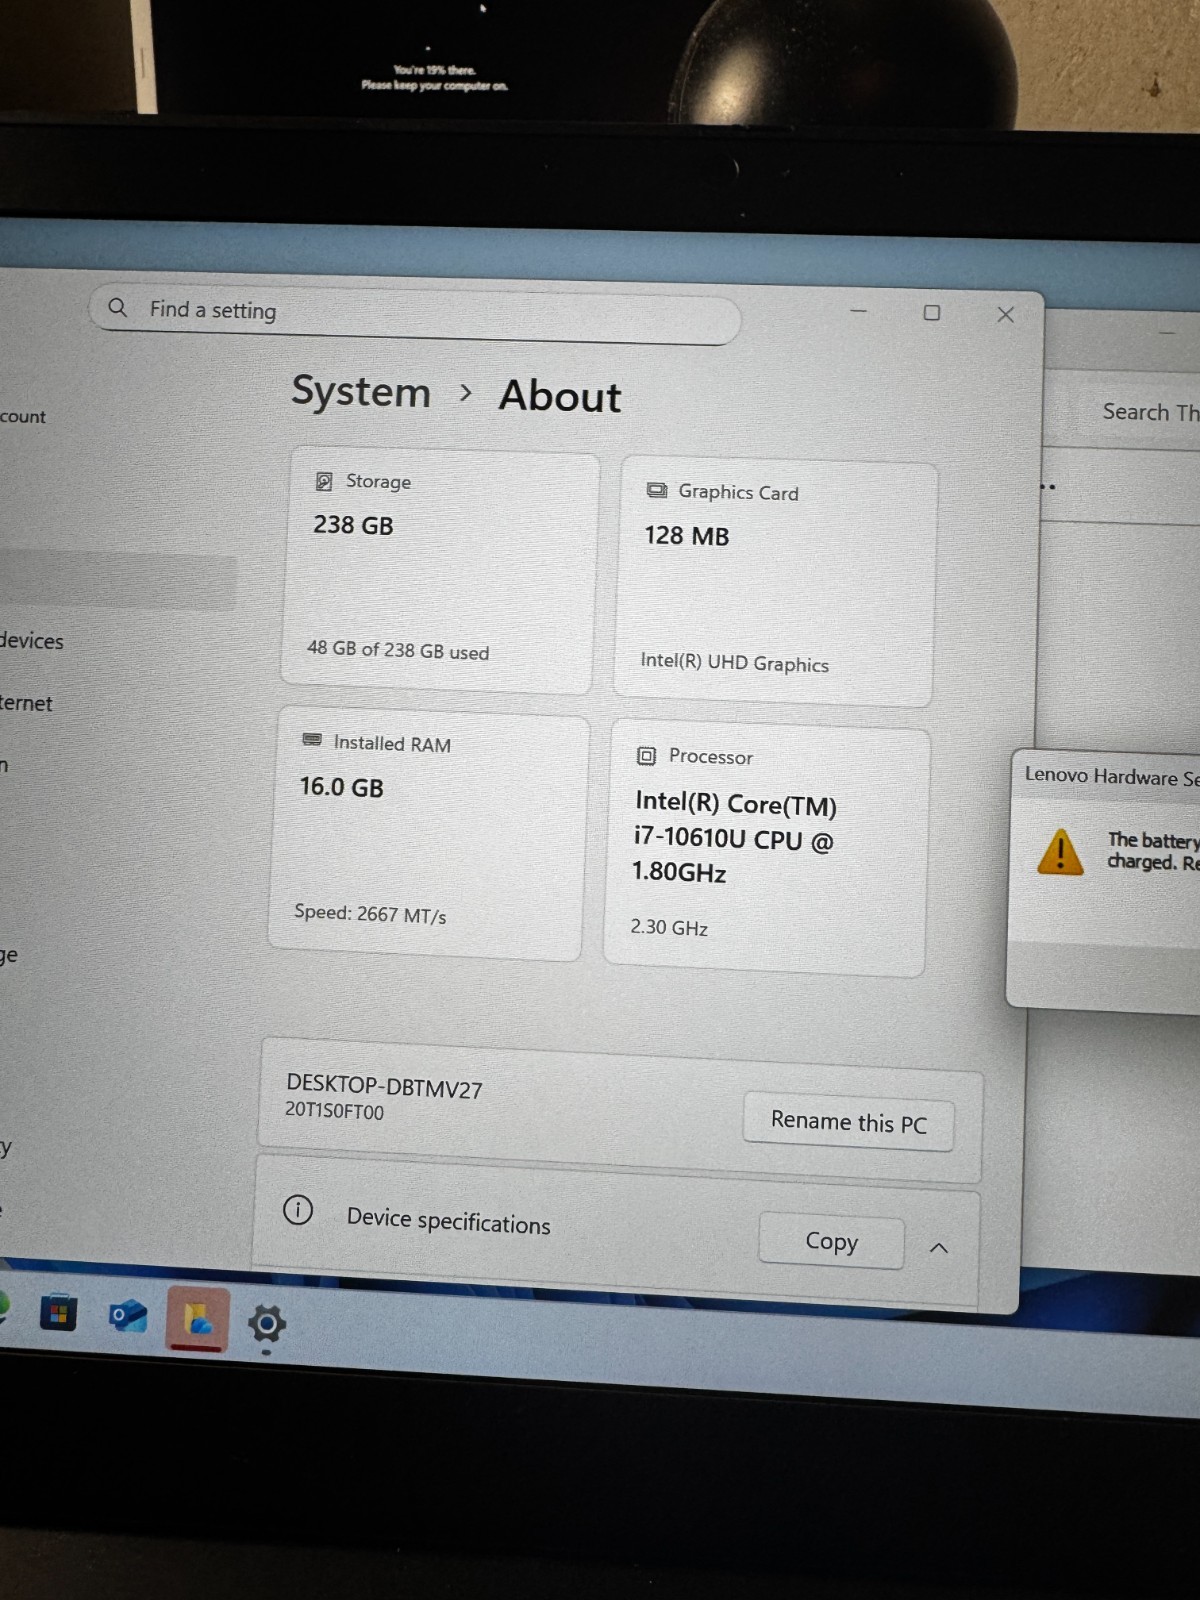Open the account item in Settings sidebar

pyautogui.click(x=23, y=416)
